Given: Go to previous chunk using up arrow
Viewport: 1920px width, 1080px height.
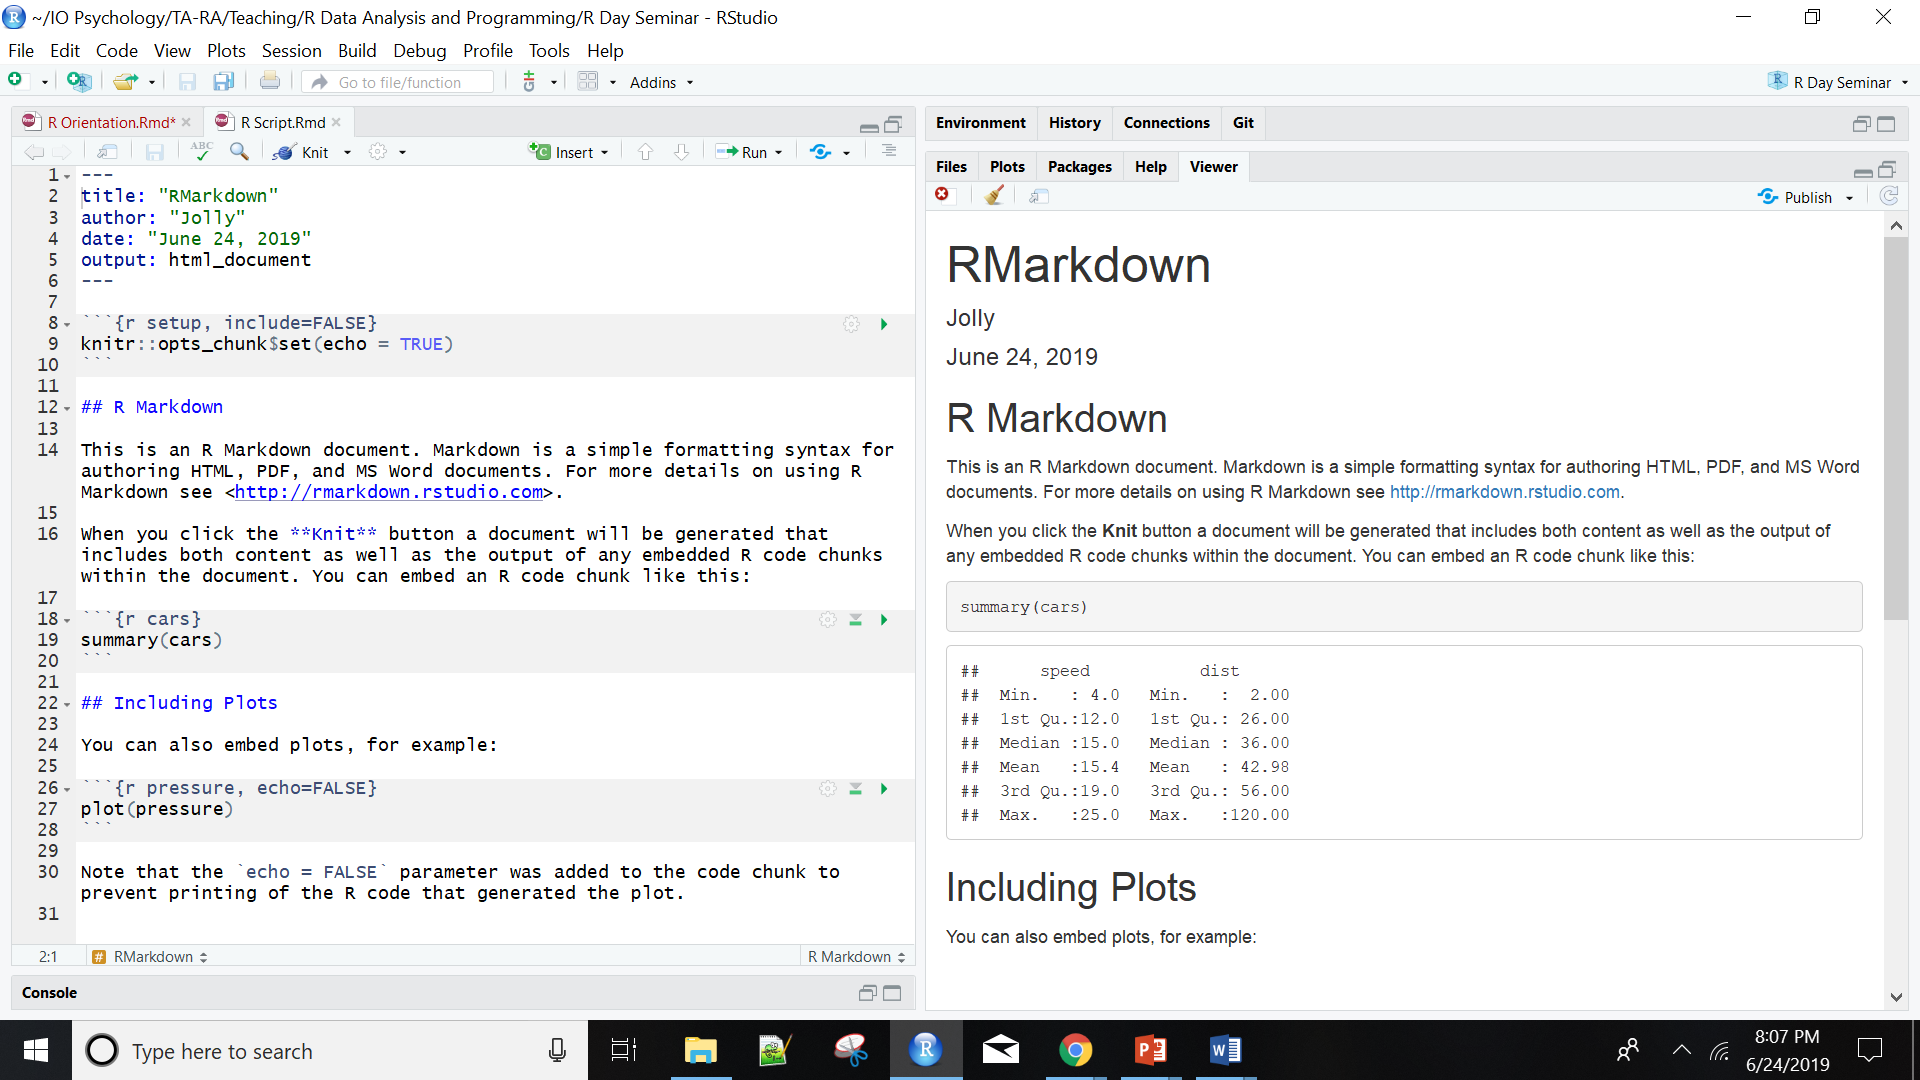Looking at the screenshot, I should (645, 152).
